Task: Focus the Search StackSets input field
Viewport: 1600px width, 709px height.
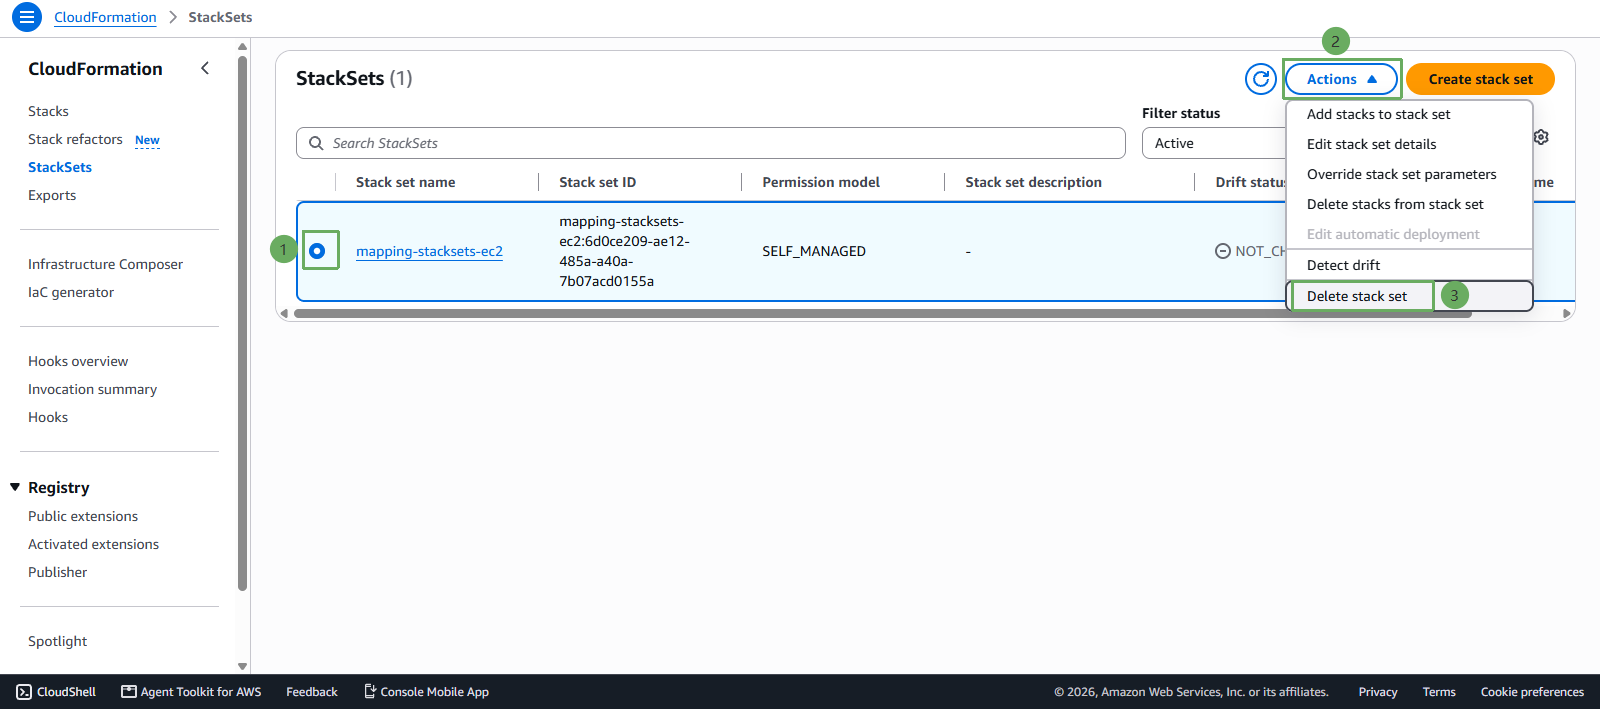Action: 711,143
